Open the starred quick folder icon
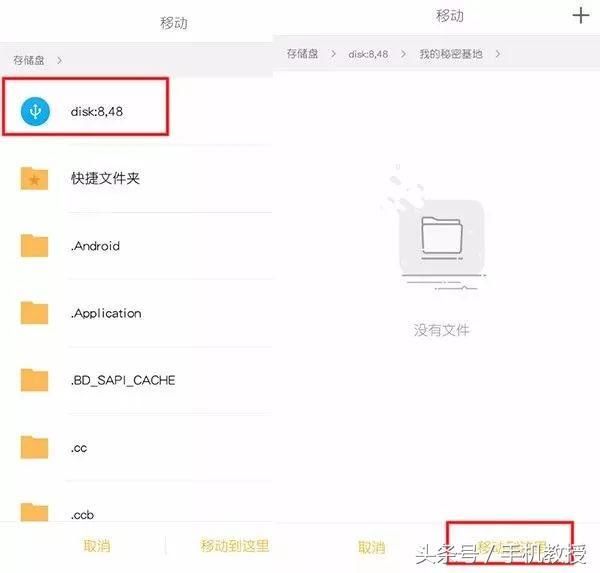This screenshot has height=573, width=600. (35, 179)
